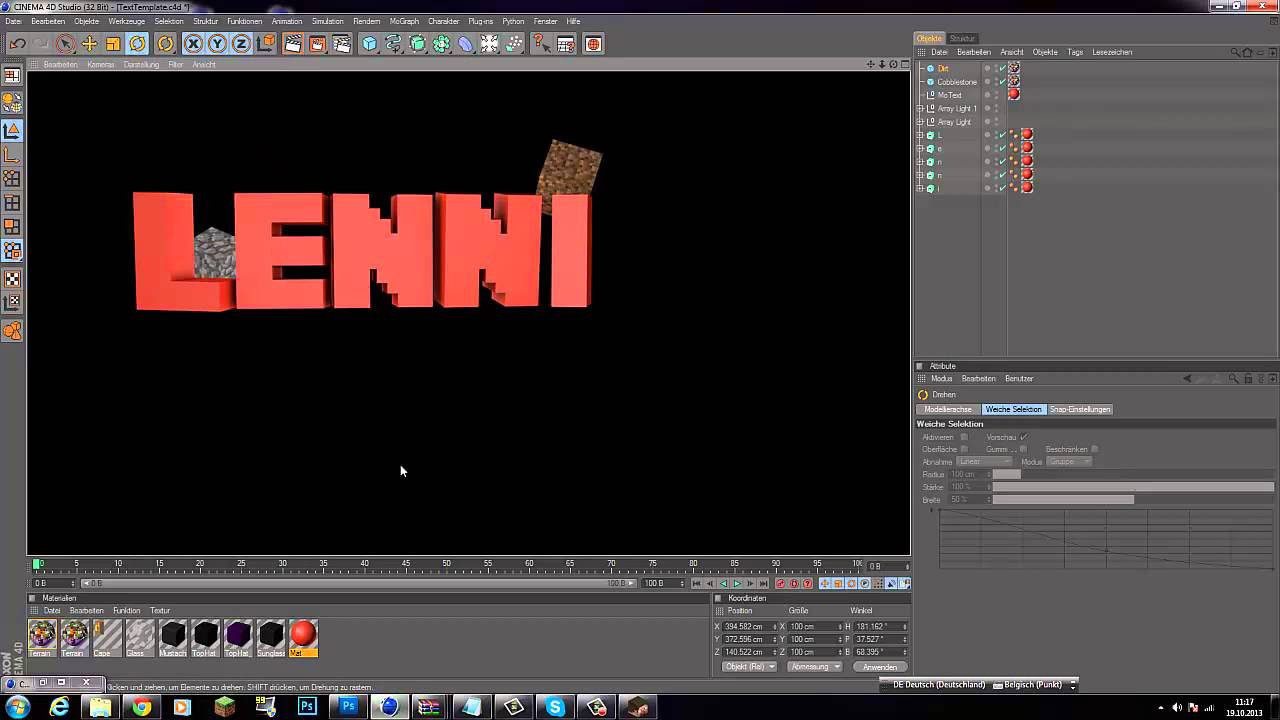
Task: Open the spline pen tool icon
Action: (x=394, y=44)
